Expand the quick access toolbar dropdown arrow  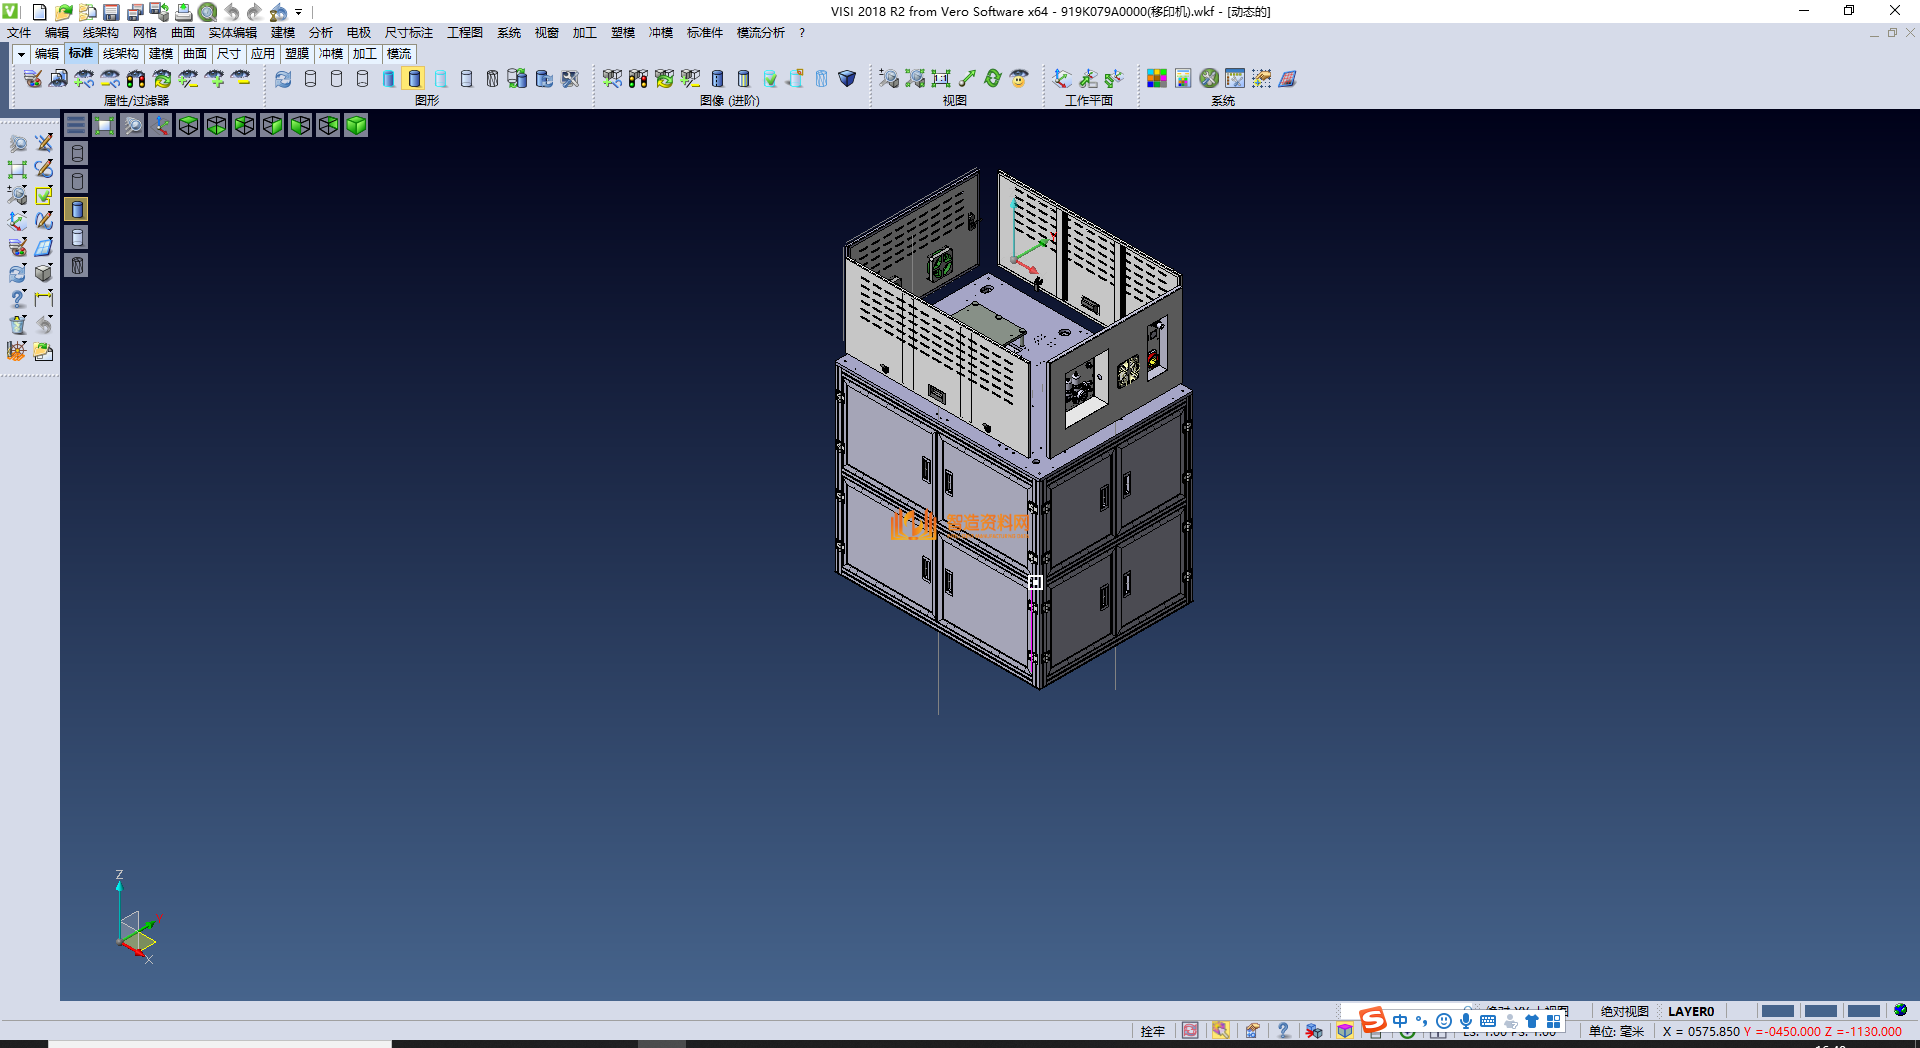coord(299,12)
